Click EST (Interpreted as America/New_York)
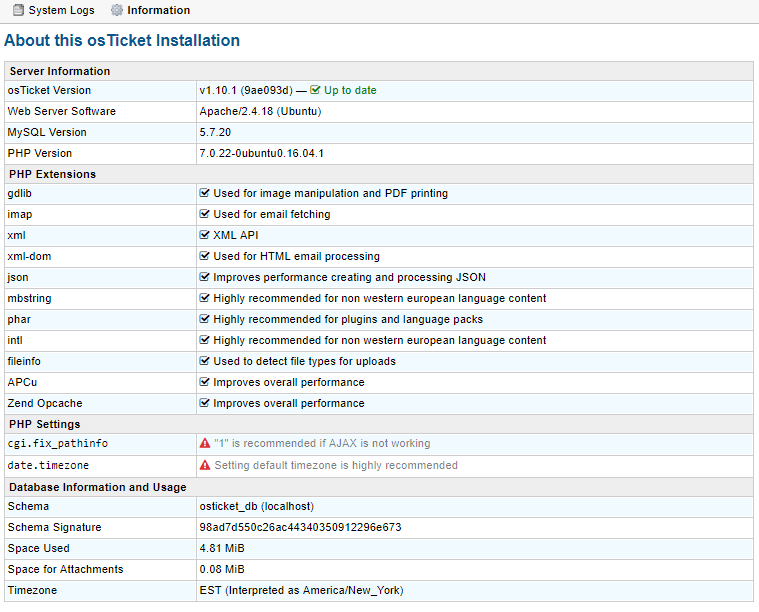759x612 pixels. click(301, 590)
